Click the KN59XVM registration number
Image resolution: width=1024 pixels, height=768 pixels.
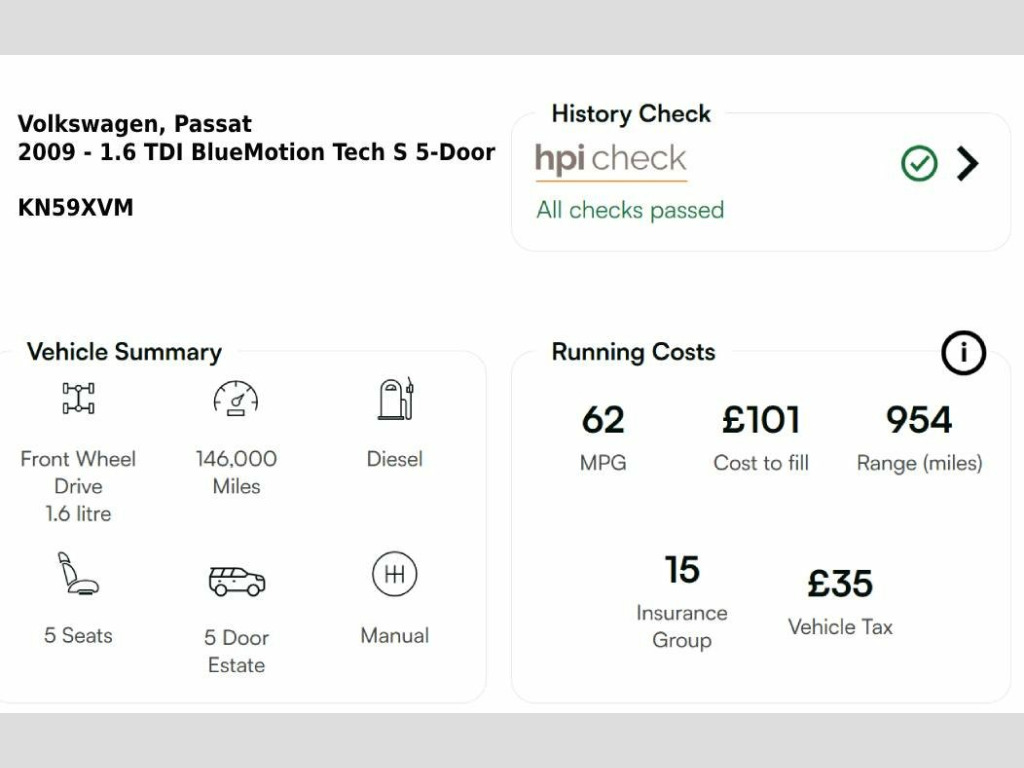tap(76, 208)
